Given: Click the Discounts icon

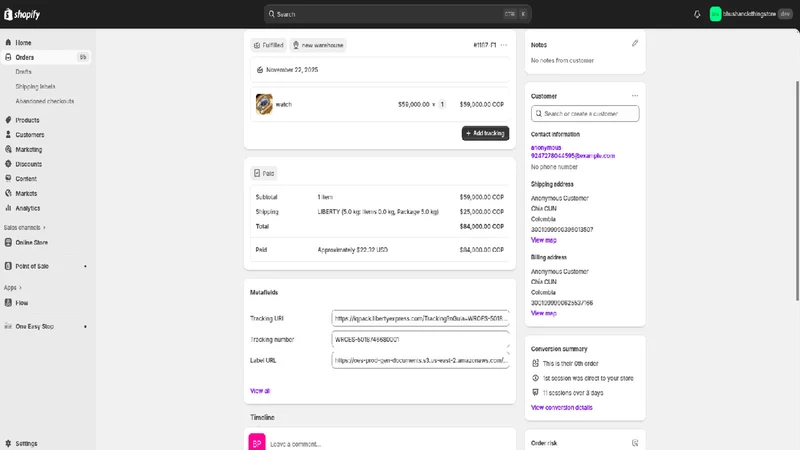Looking at the screenshot, I should pyautogui.click(x=8, y=164).
